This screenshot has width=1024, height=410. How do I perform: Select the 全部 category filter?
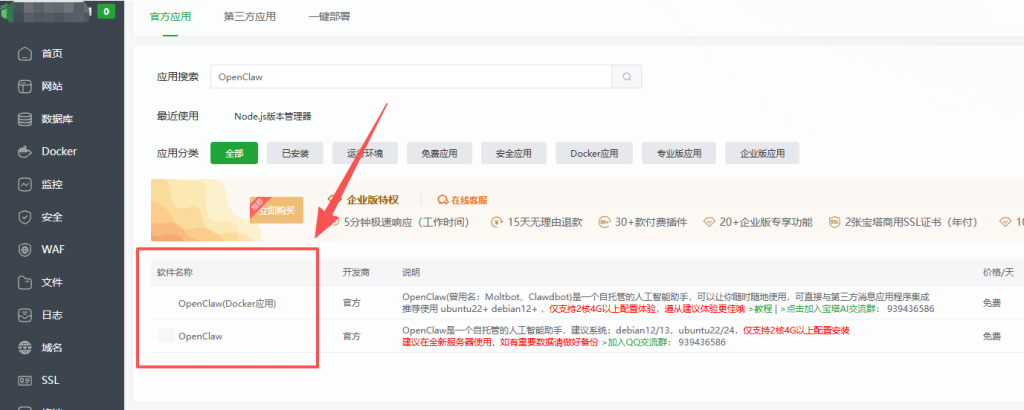coord(234,153)
